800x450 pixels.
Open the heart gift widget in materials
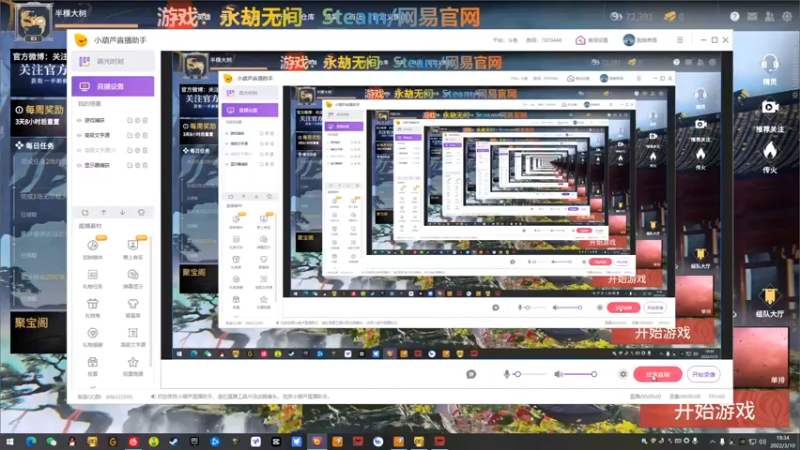click(93, 337)
